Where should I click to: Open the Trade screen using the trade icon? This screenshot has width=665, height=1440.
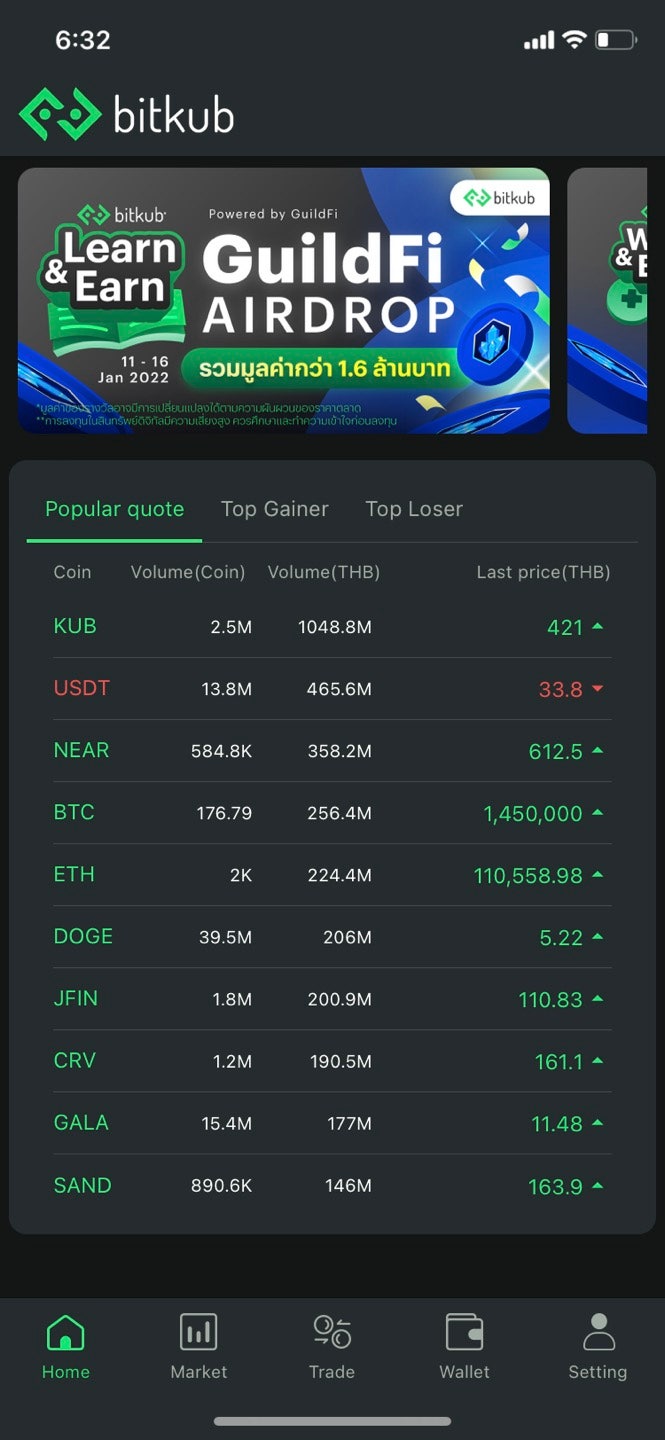(x=331, y=1332)
